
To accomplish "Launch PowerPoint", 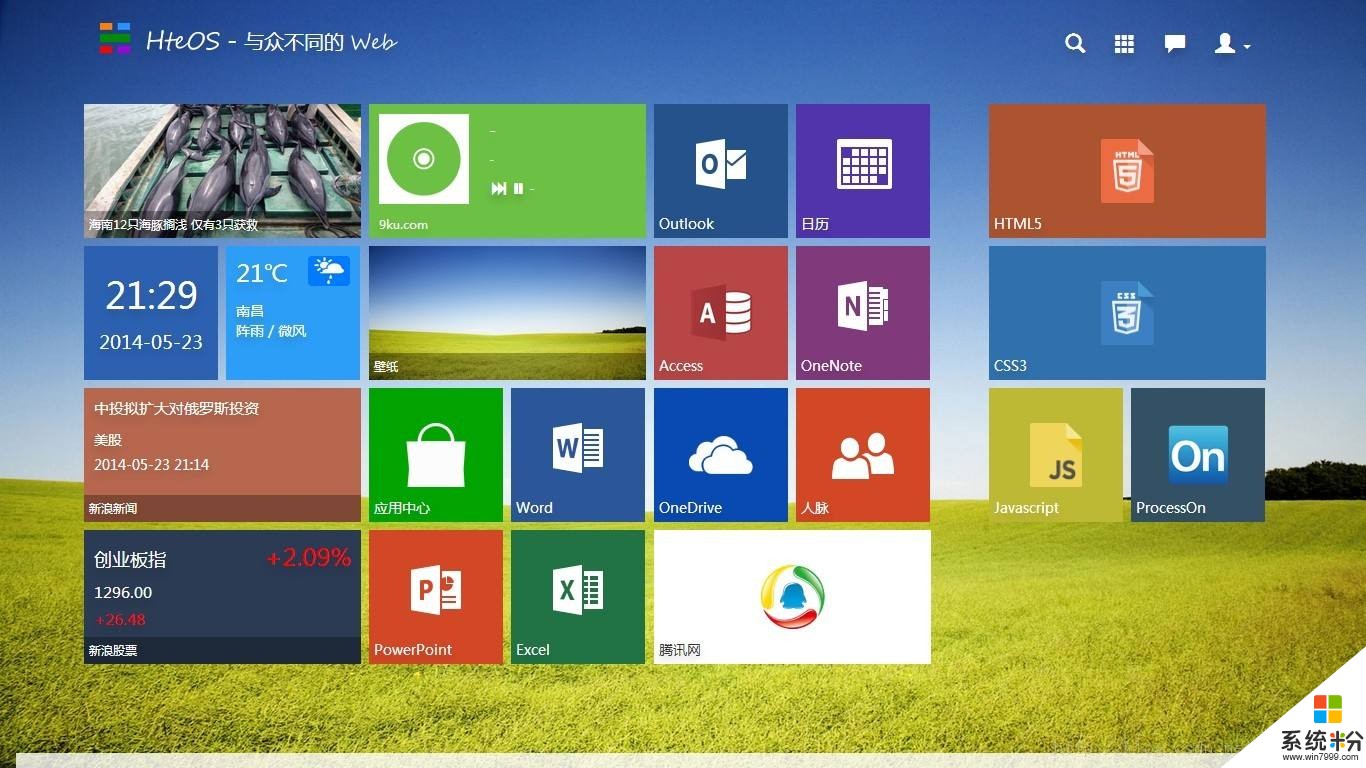I will 435,597.
